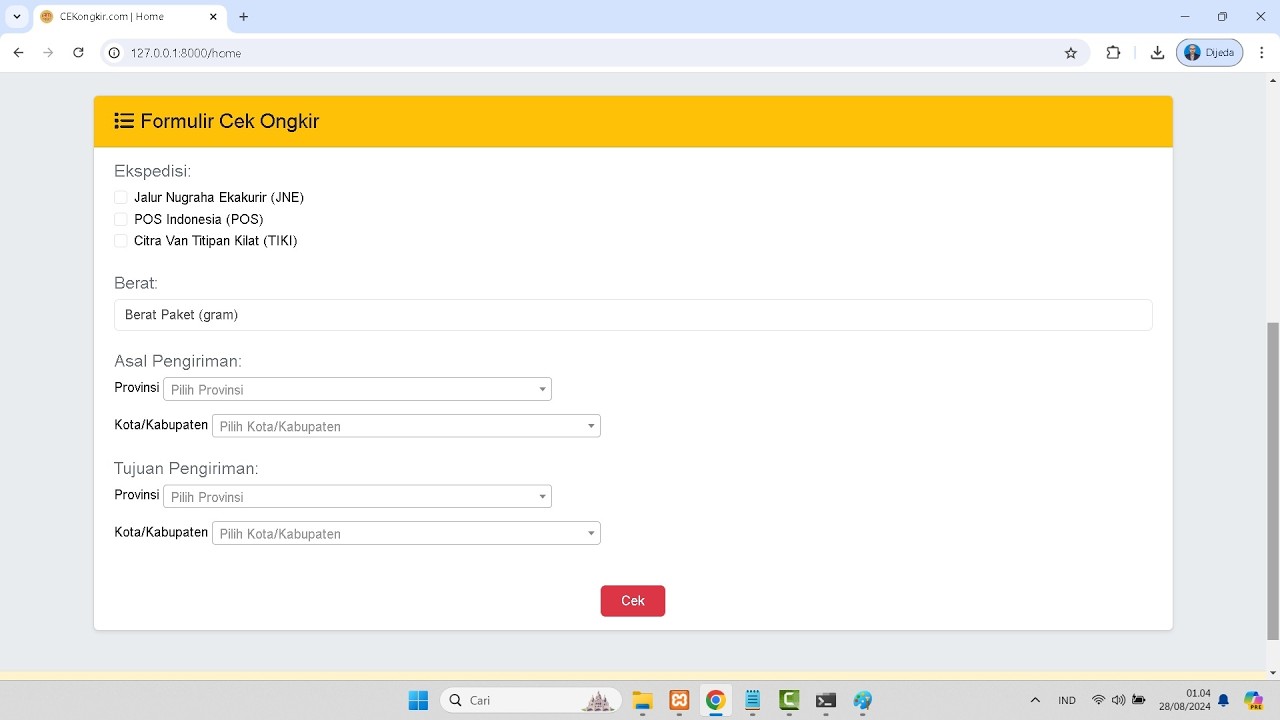This screenshot has height=720, width=1280.
Task: Open the Camtasia taskbar icon
Action: pos(789,700)
